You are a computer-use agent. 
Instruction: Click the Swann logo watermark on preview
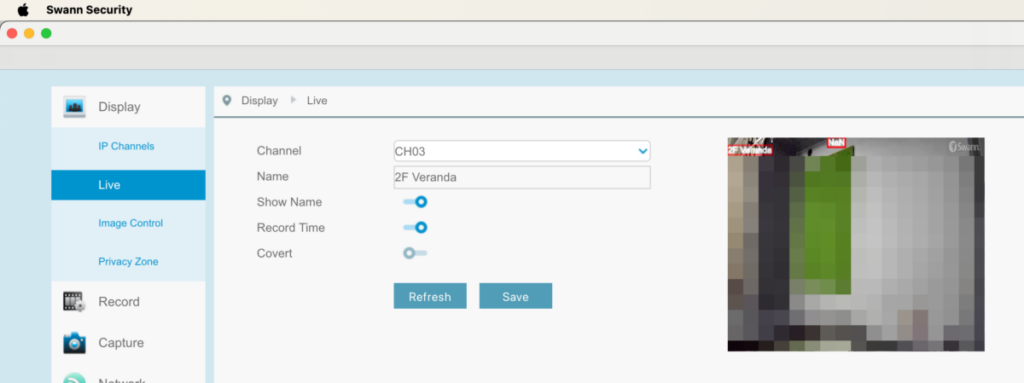coord(964,147)
